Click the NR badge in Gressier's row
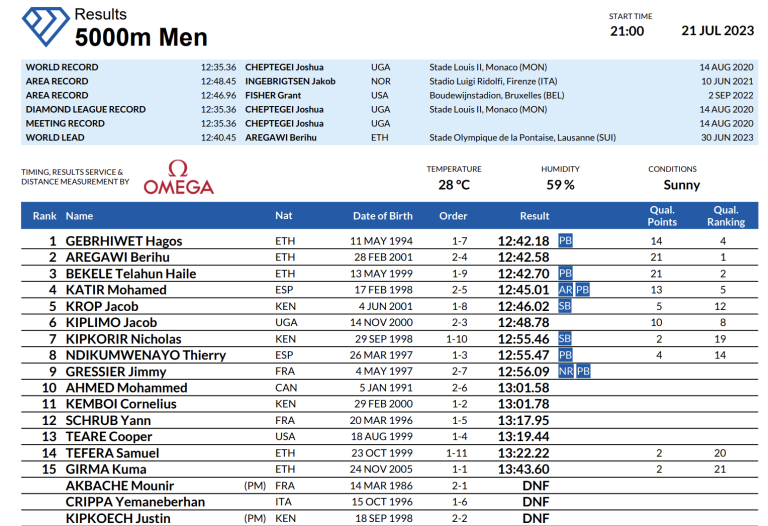 click(565, 372)
